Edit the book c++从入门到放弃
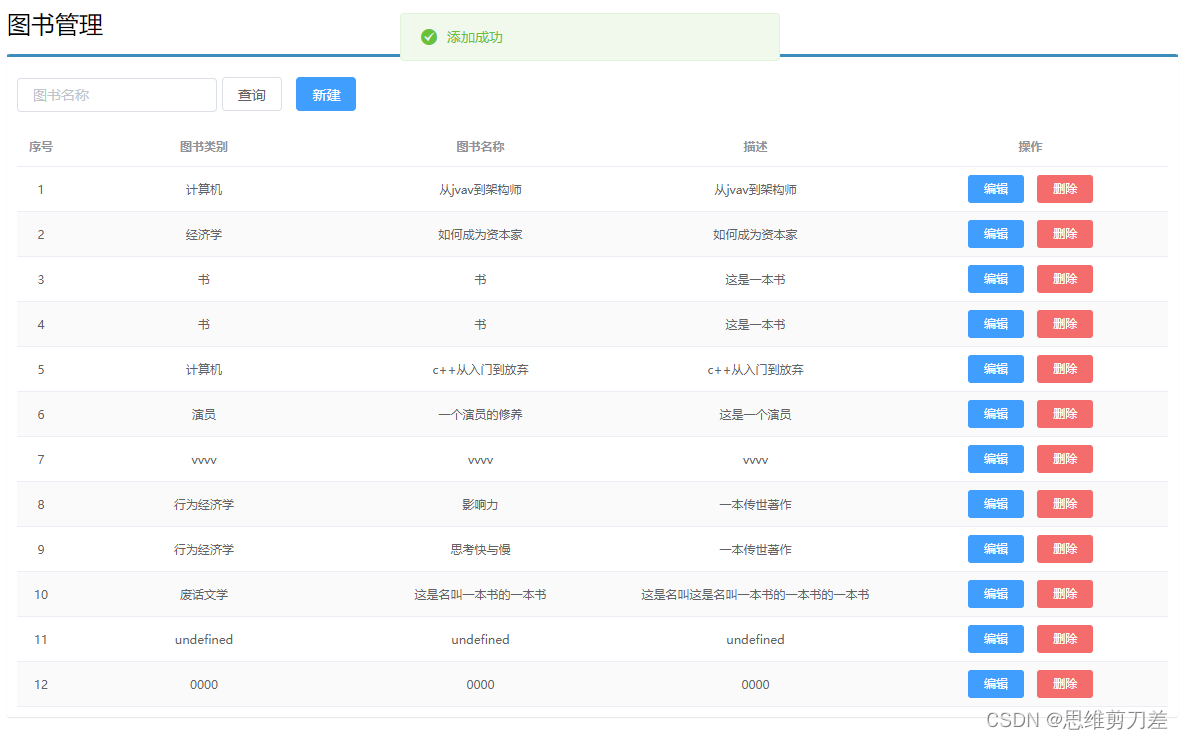 995,368
